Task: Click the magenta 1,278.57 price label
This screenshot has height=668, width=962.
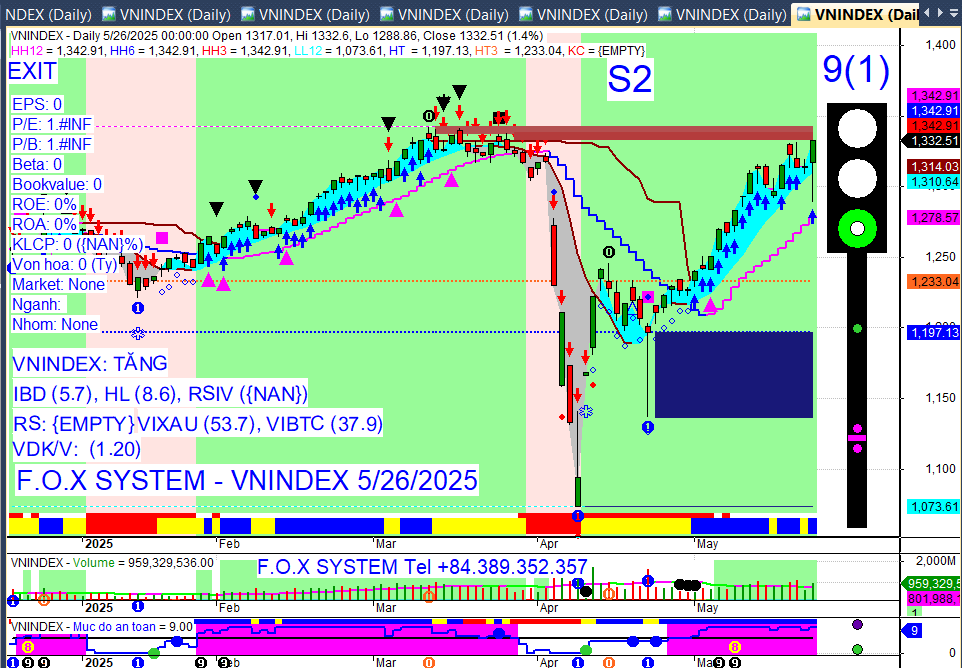Action: point(934,218)
